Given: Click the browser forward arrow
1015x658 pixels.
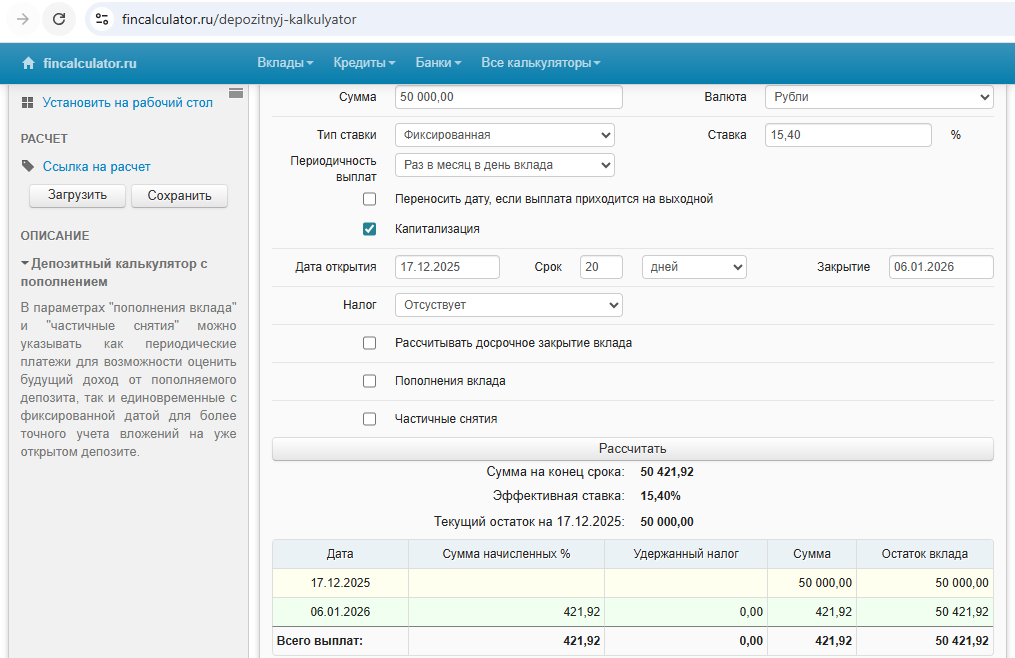Looking at the screenshot, I should coord(23,19).
